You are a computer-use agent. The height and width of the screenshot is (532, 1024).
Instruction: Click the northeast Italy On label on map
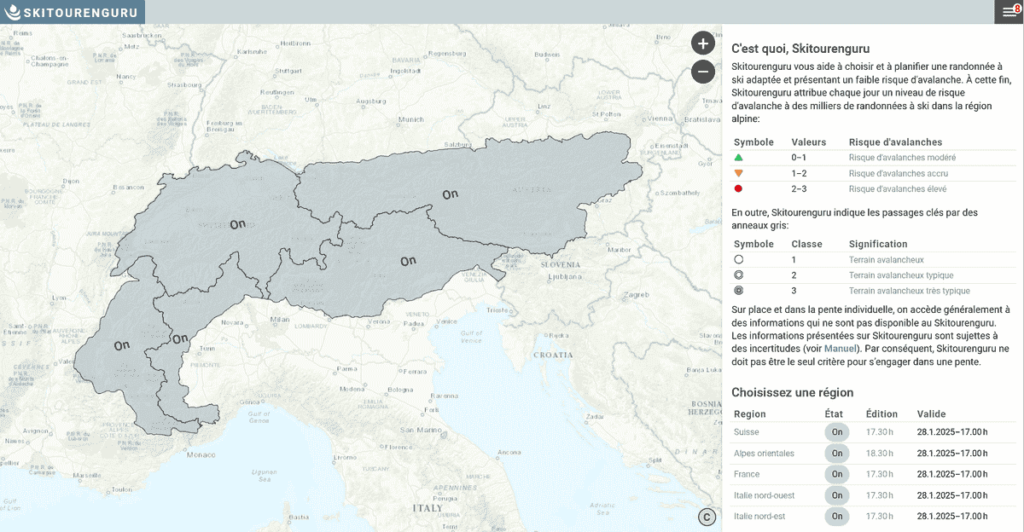(408, 261)
